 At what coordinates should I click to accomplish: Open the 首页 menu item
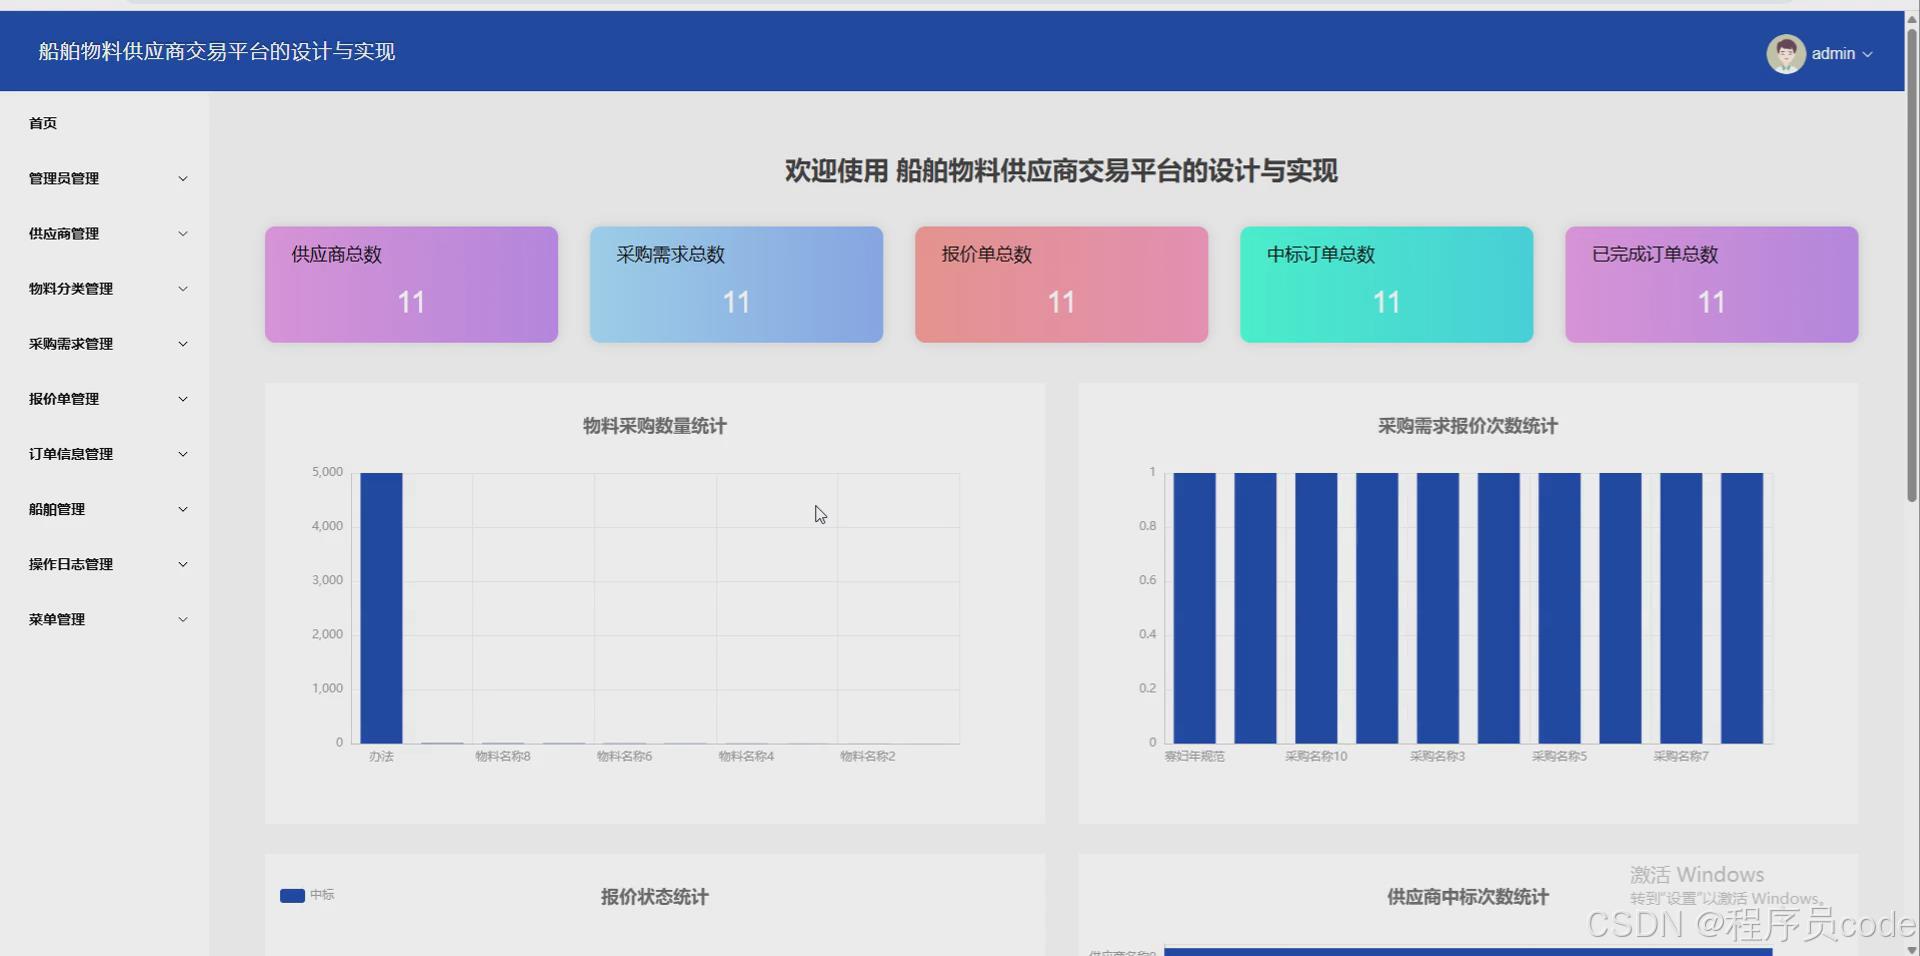[x=43, y=122]
